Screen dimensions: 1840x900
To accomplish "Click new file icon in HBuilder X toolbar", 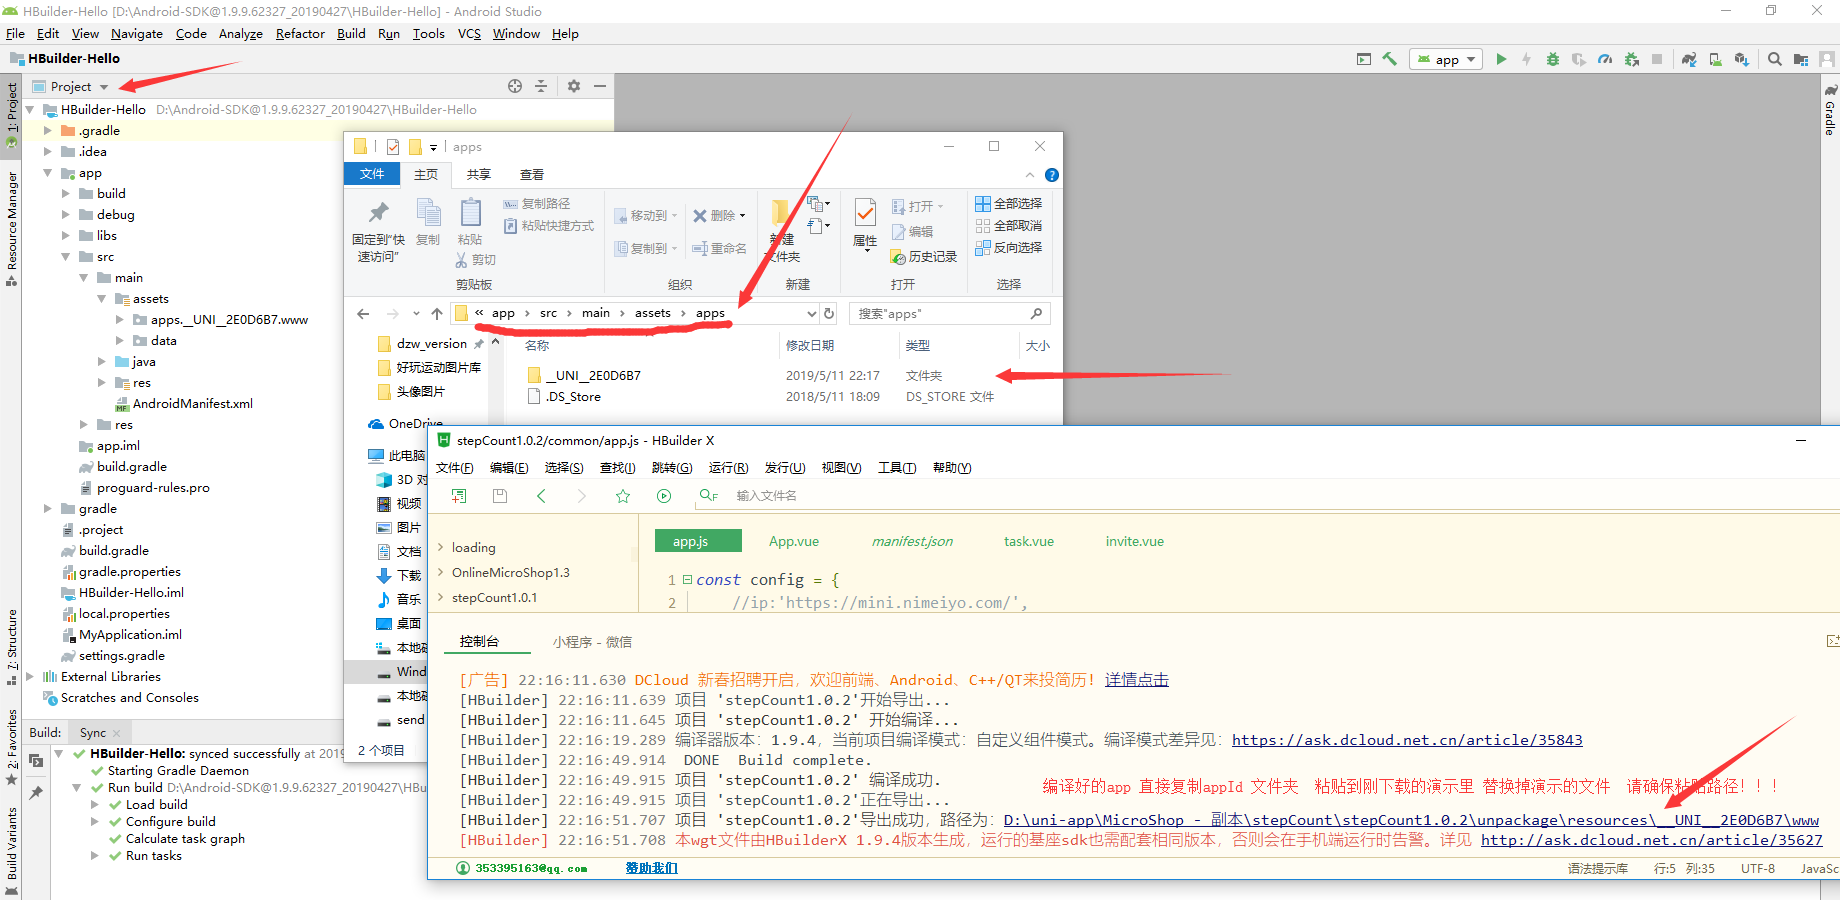I will tap(459, 496).
